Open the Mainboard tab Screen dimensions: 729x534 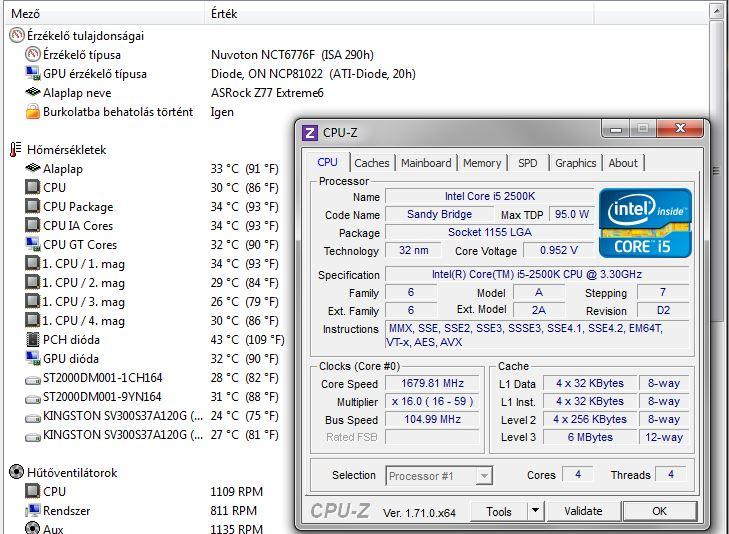click(426, 163)
